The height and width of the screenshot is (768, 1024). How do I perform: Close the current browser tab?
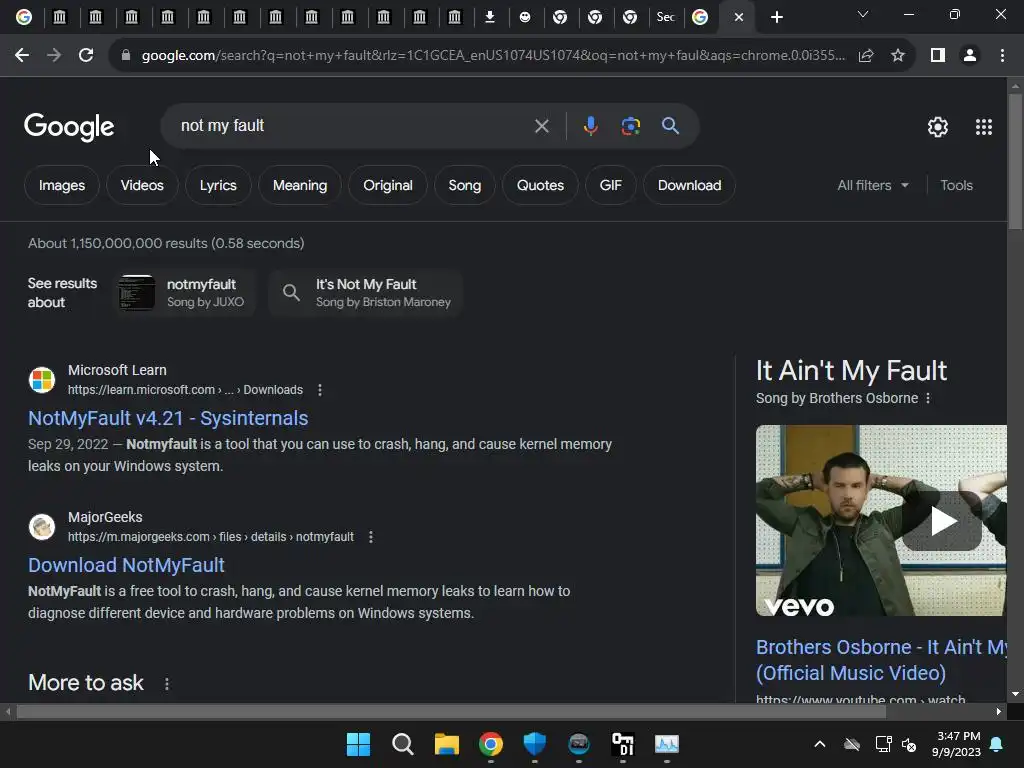click(x=739, y=18)
